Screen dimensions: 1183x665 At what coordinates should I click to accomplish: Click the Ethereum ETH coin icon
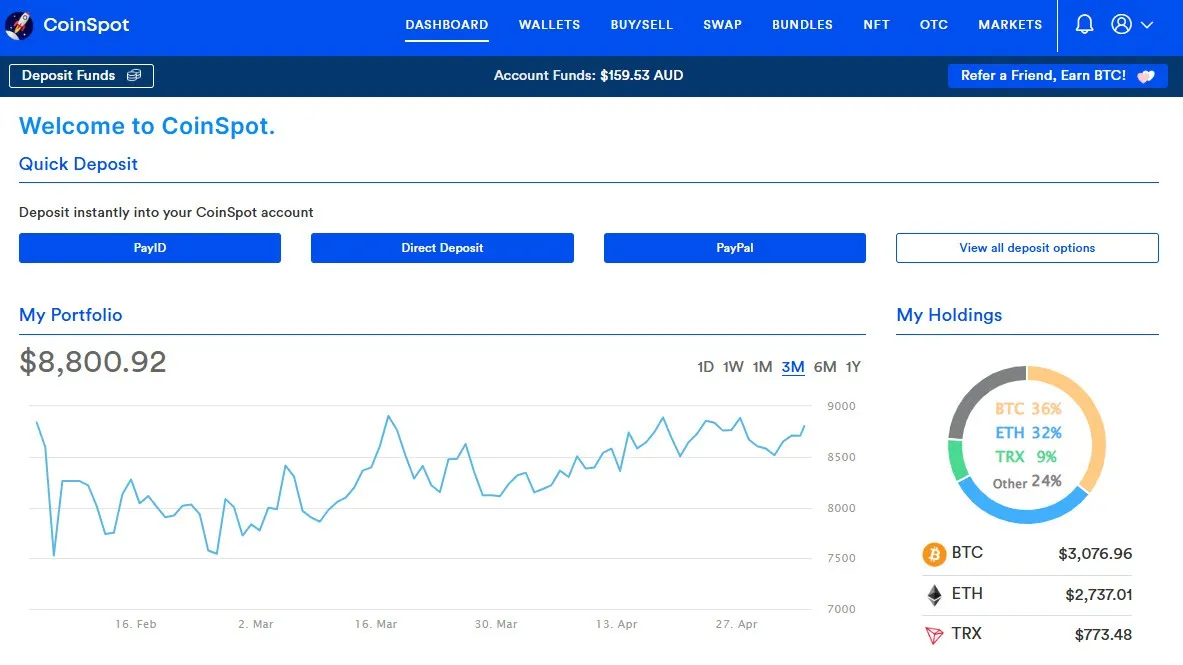click(x=934, y=595)
